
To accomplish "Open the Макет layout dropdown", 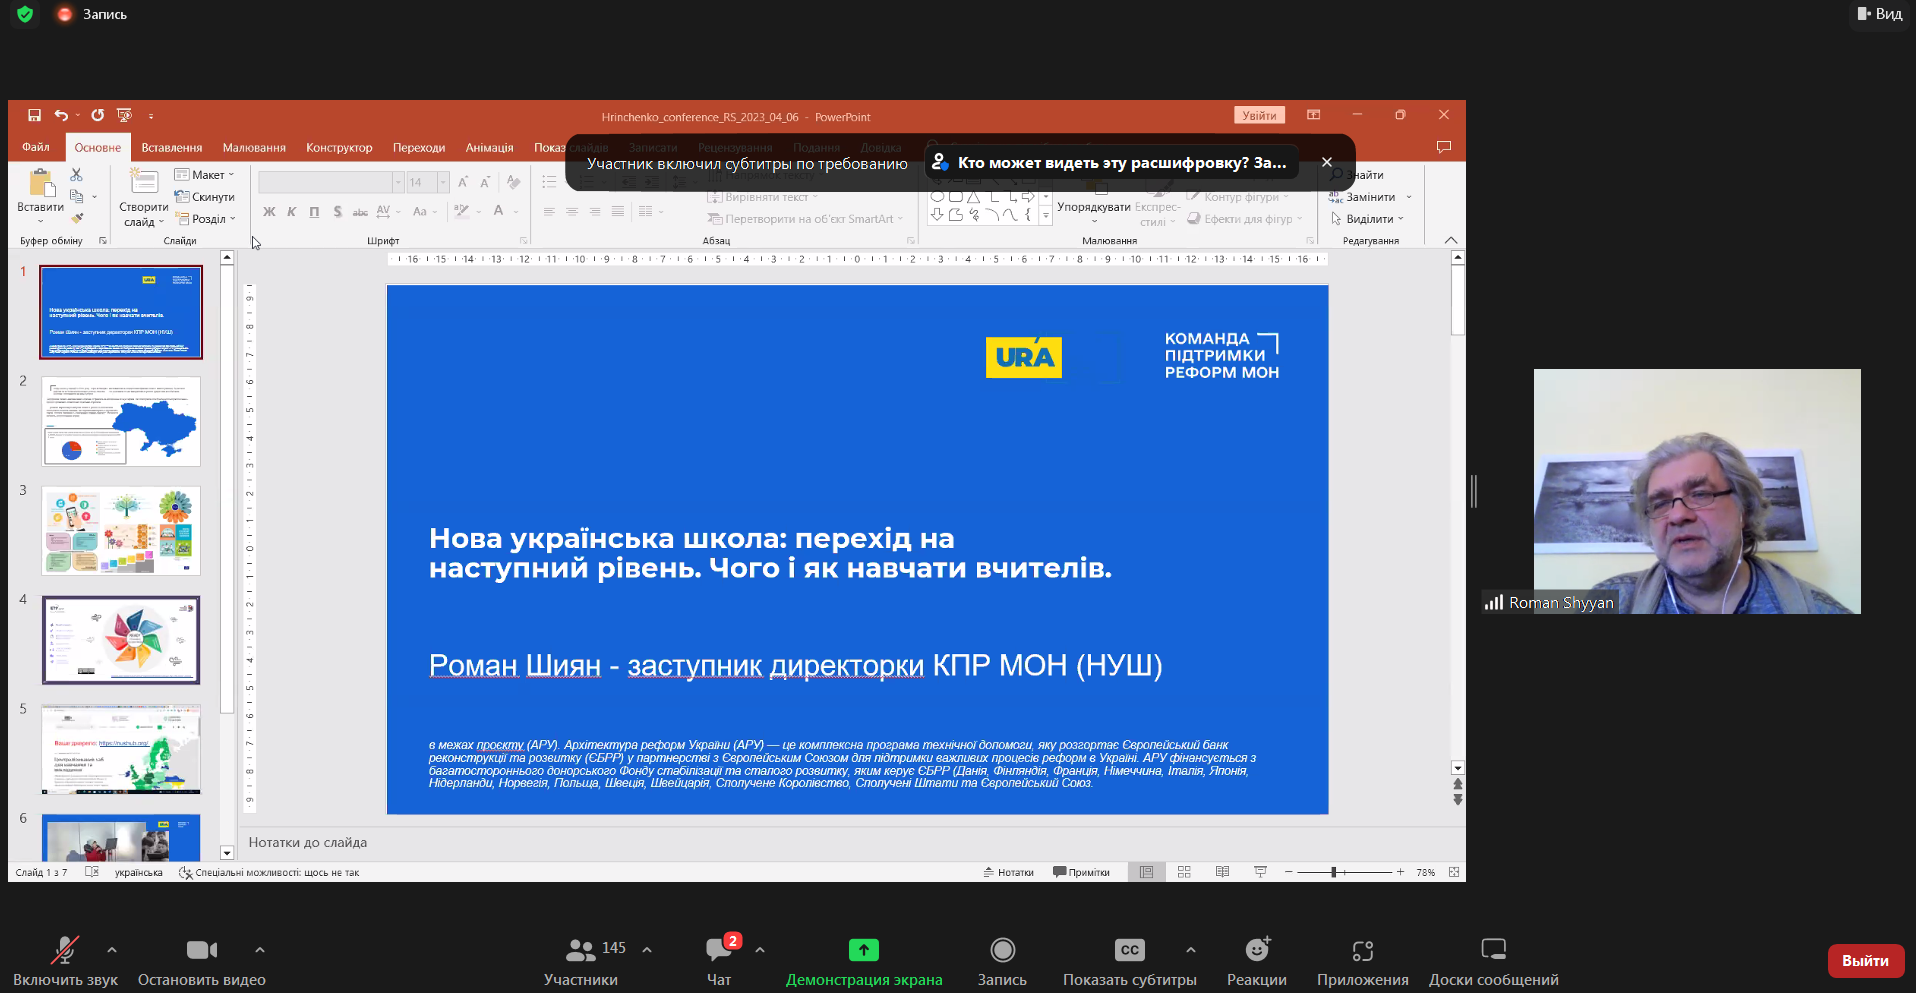I will pos(206,175).
